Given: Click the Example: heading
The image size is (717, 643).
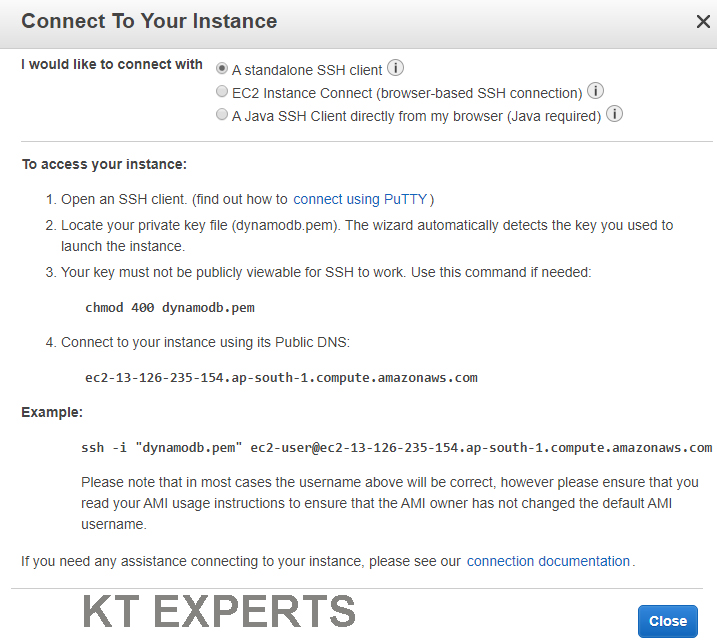Looking at the screenshot, I should click(x=52, y=412).
